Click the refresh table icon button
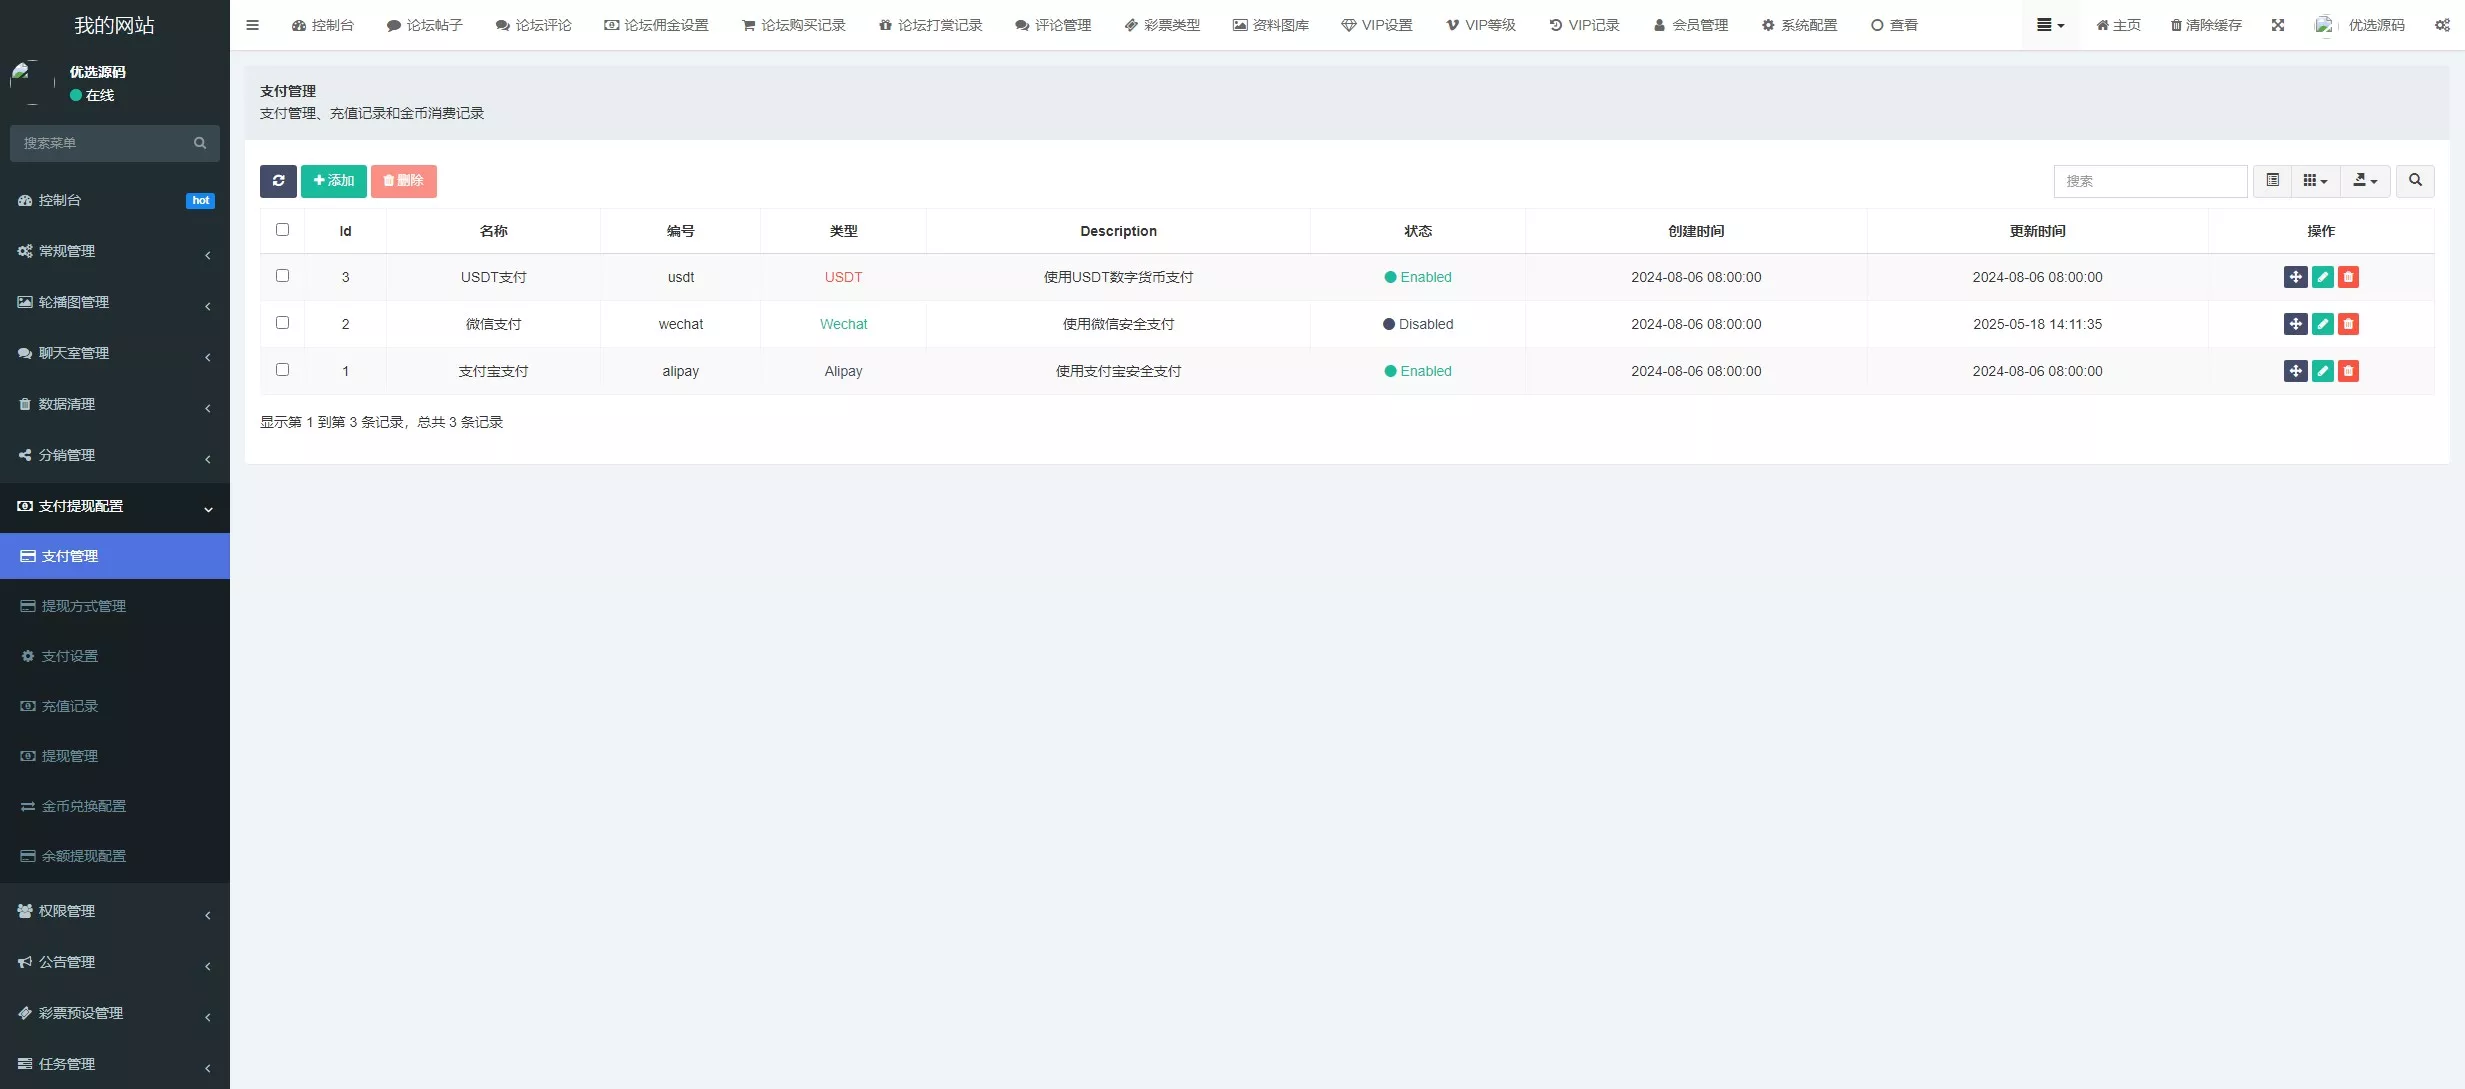Image resolution: width=2465 pixels, height=1089 pixels. click(x=278, y=181)
